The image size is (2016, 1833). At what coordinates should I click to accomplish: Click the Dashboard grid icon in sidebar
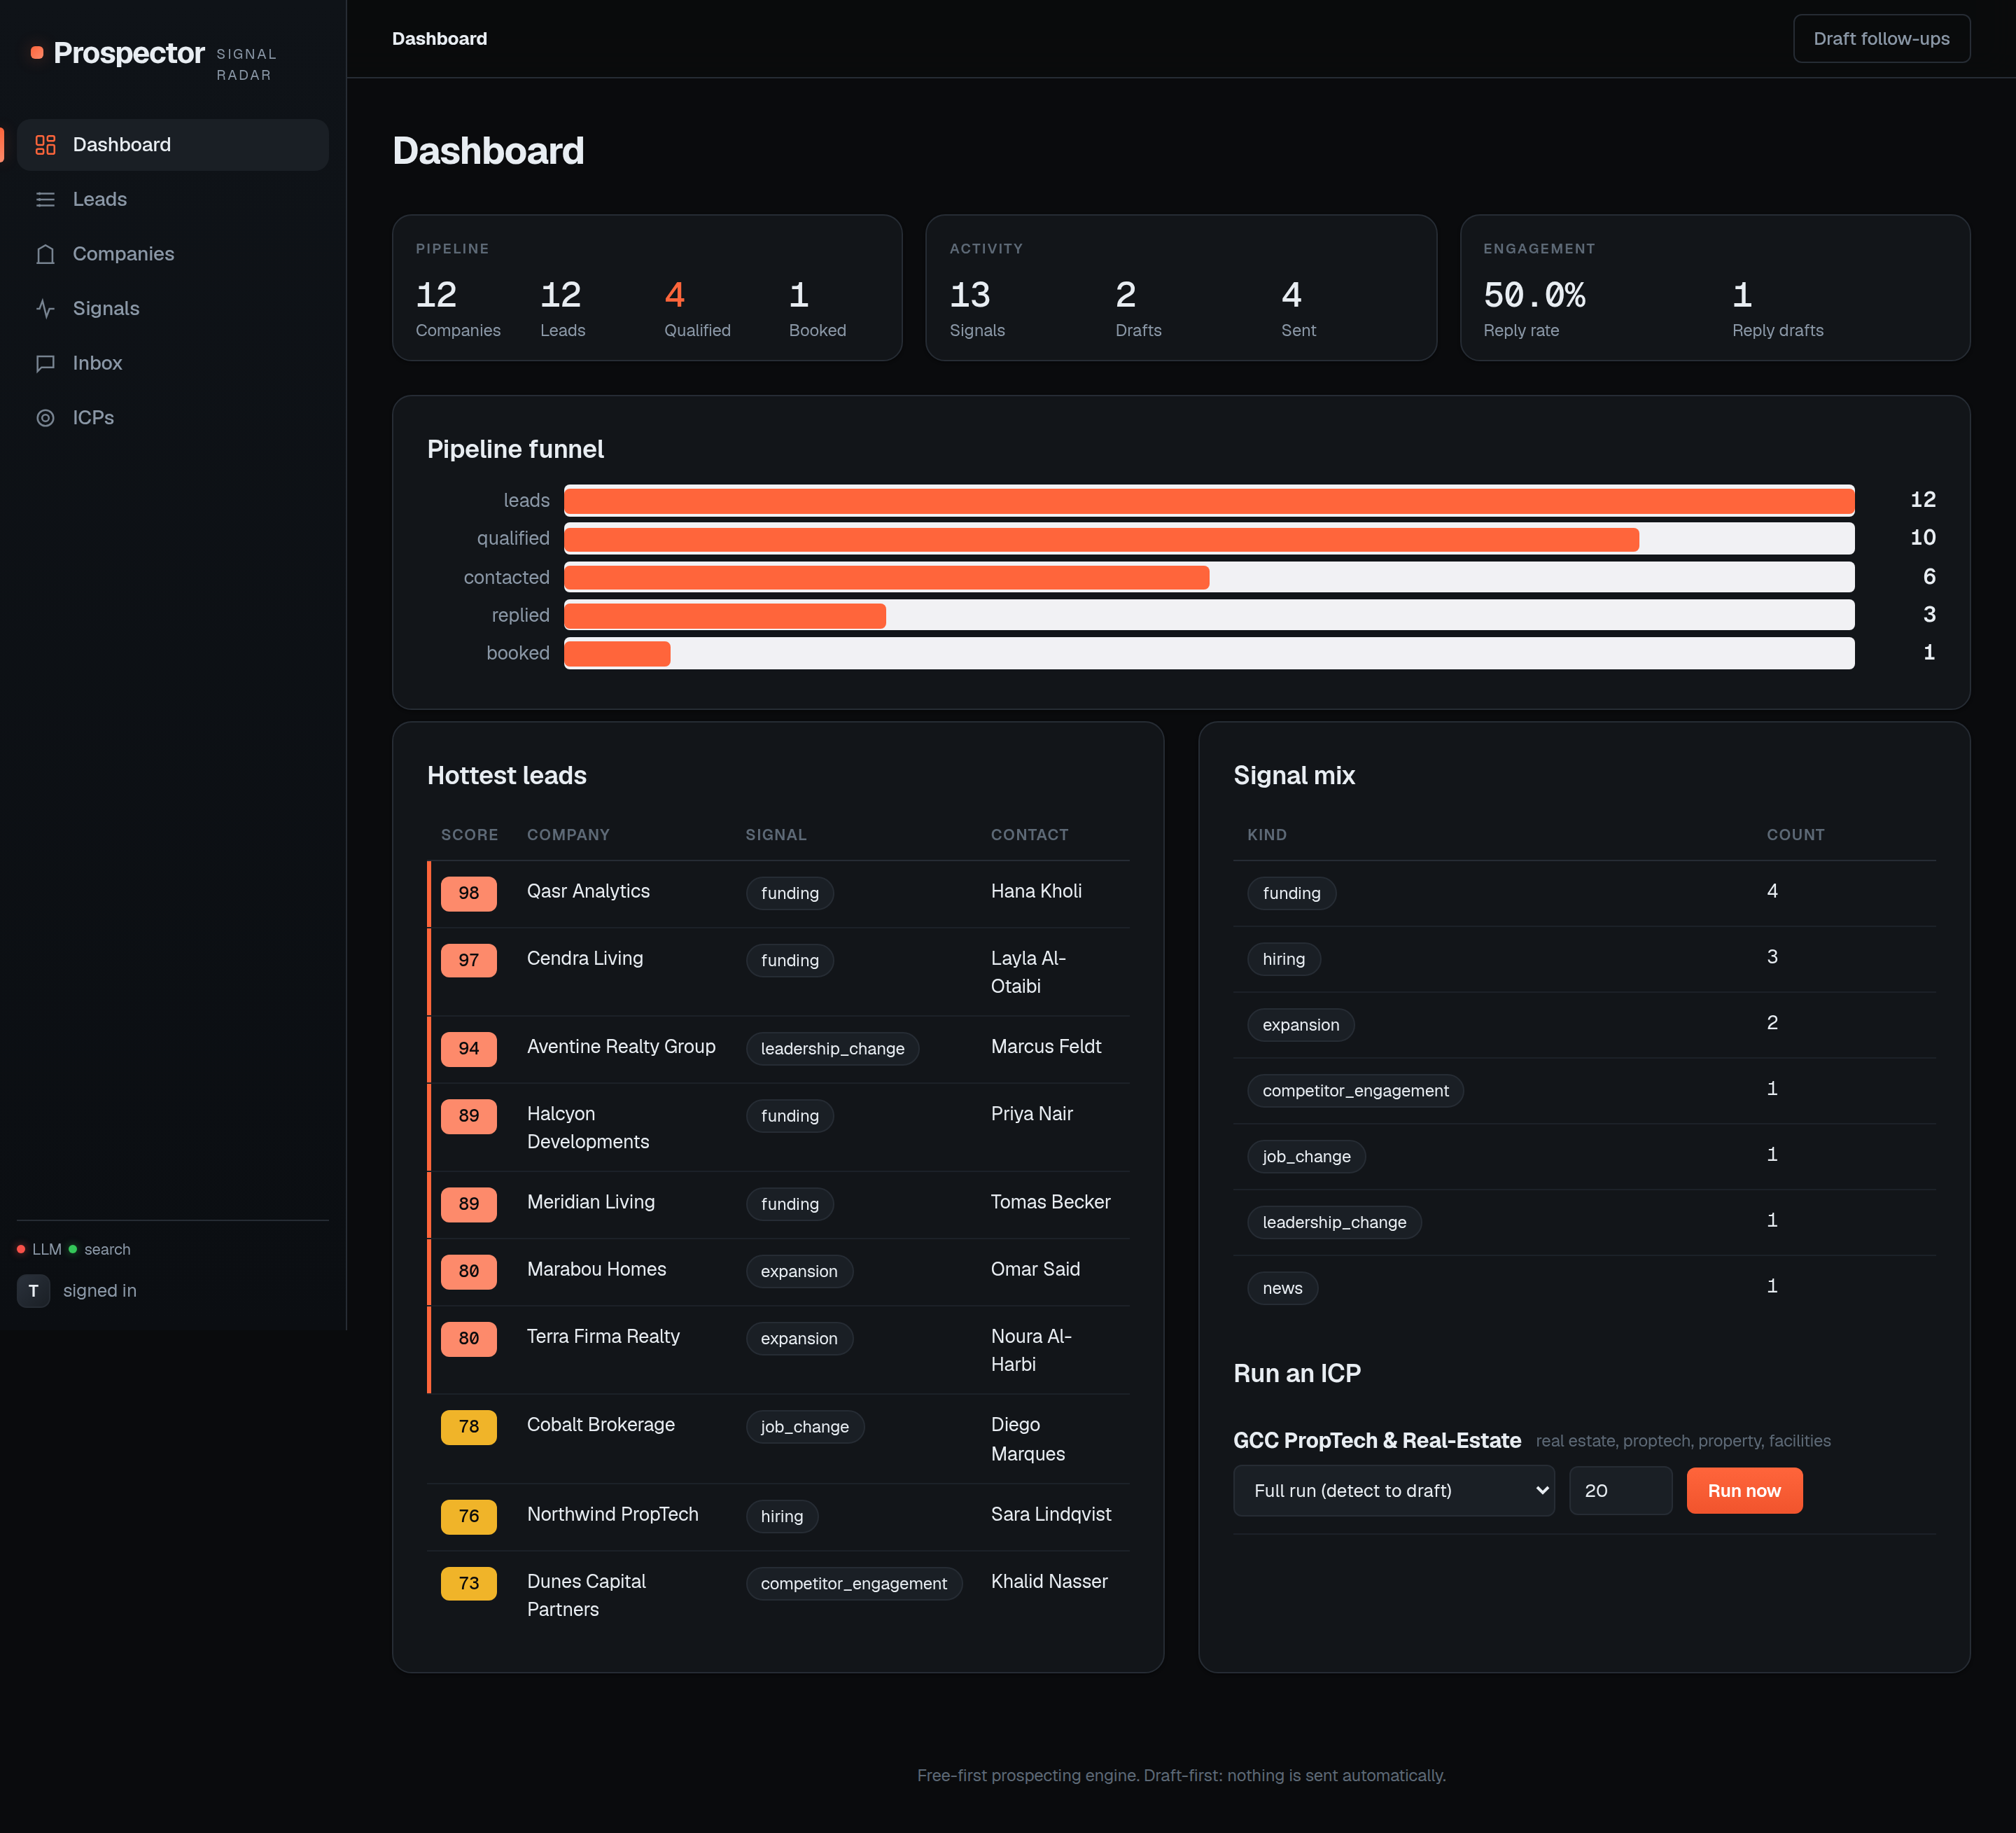[45, 145]
